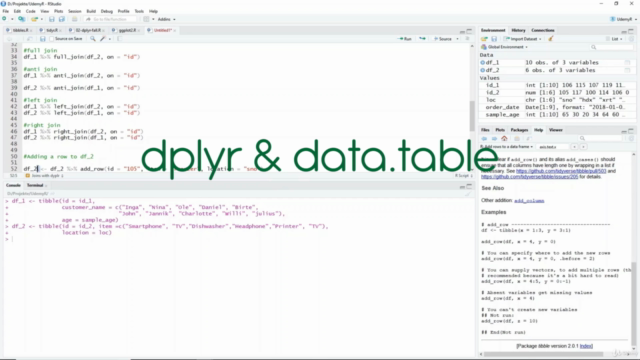Open the package Index link
The width and height of the screenshot is (640, 360).
click(x=586, y=346)
